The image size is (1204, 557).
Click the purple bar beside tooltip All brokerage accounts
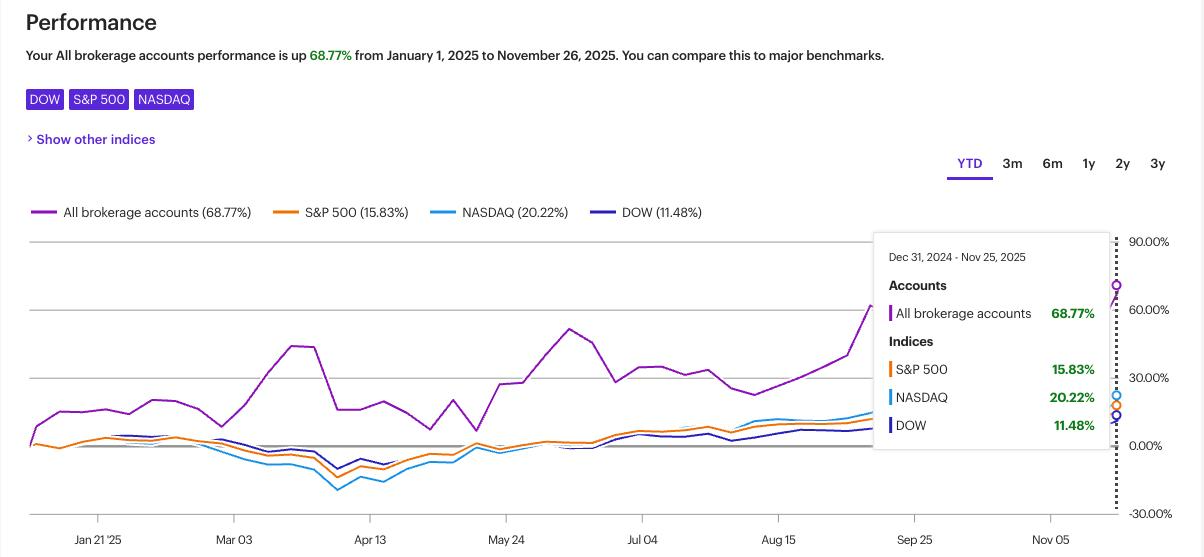(x=890, y=313)
